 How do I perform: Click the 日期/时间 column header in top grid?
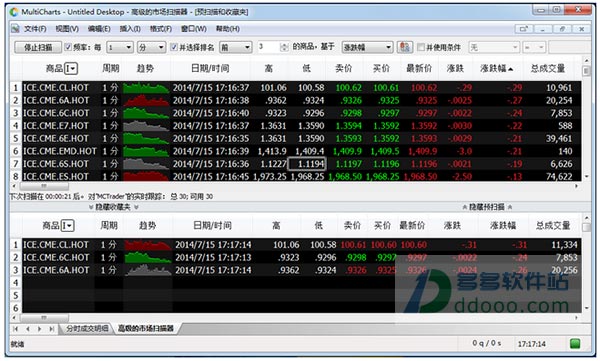click(x=210, y=69)
